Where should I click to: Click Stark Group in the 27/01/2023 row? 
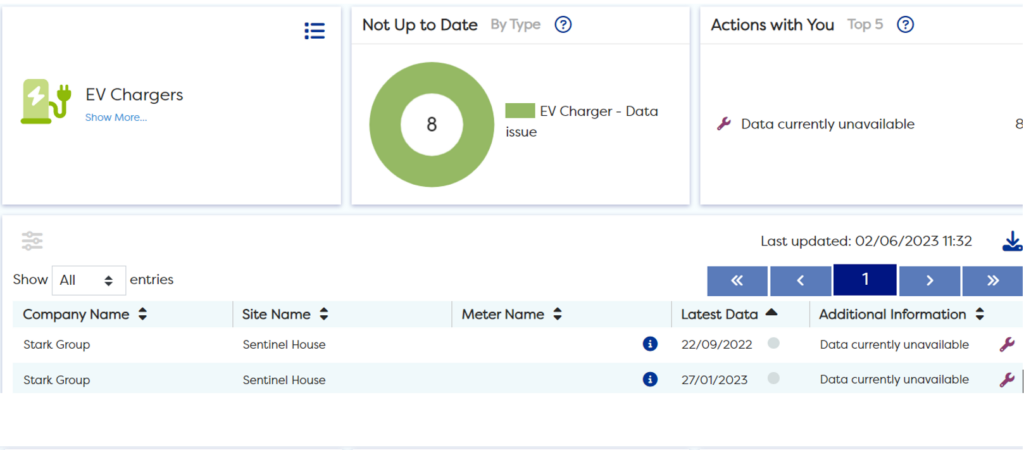57,379
